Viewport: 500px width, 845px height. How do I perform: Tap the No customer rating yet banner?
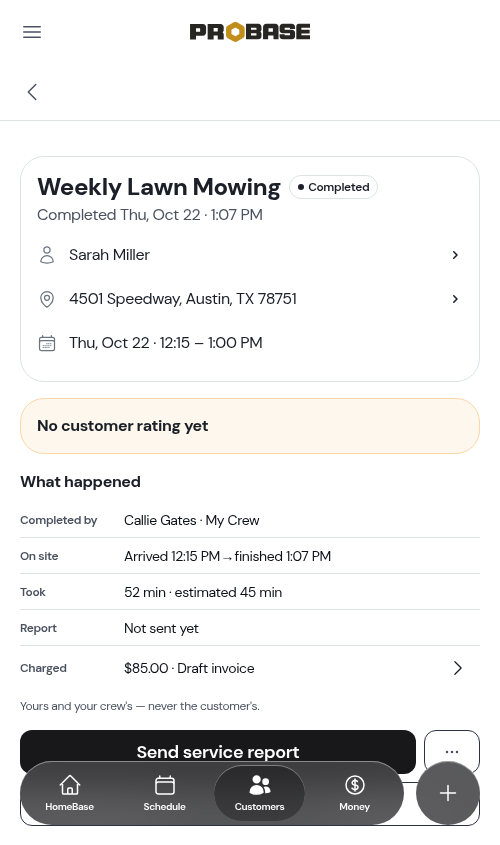(250, 426)
